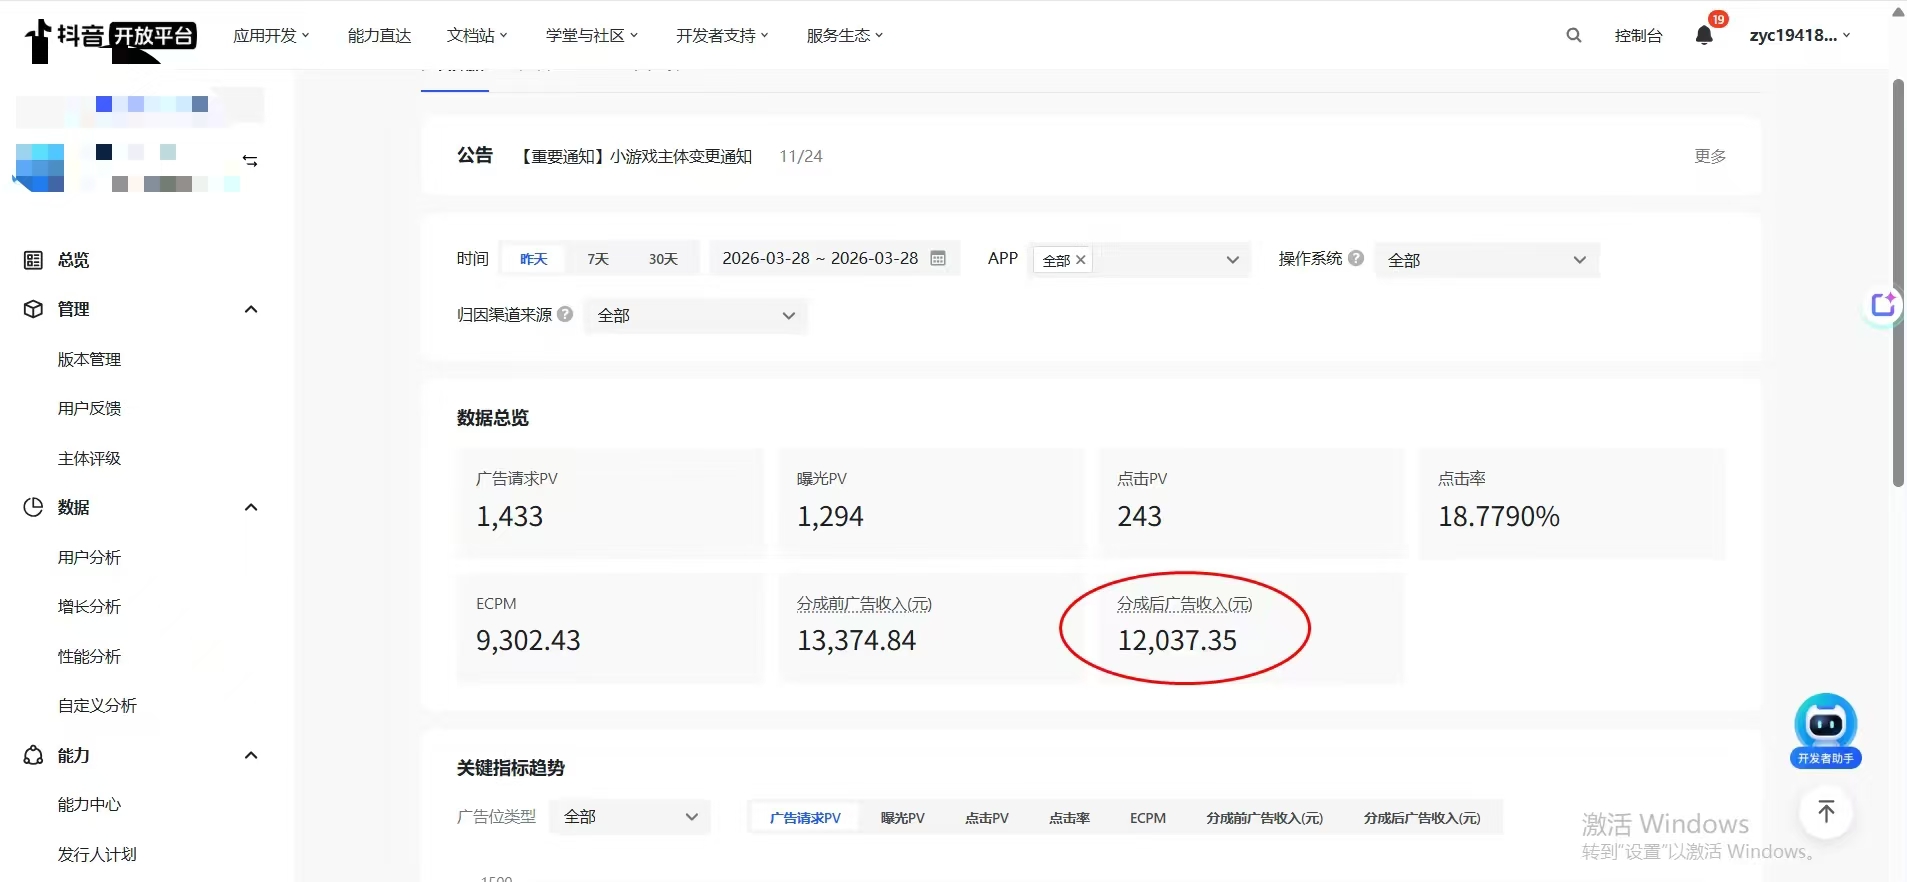Screen dimensions: 1907x882
Task: Open the 归因渠道来源 dropdown
Action: pos(696,315)
